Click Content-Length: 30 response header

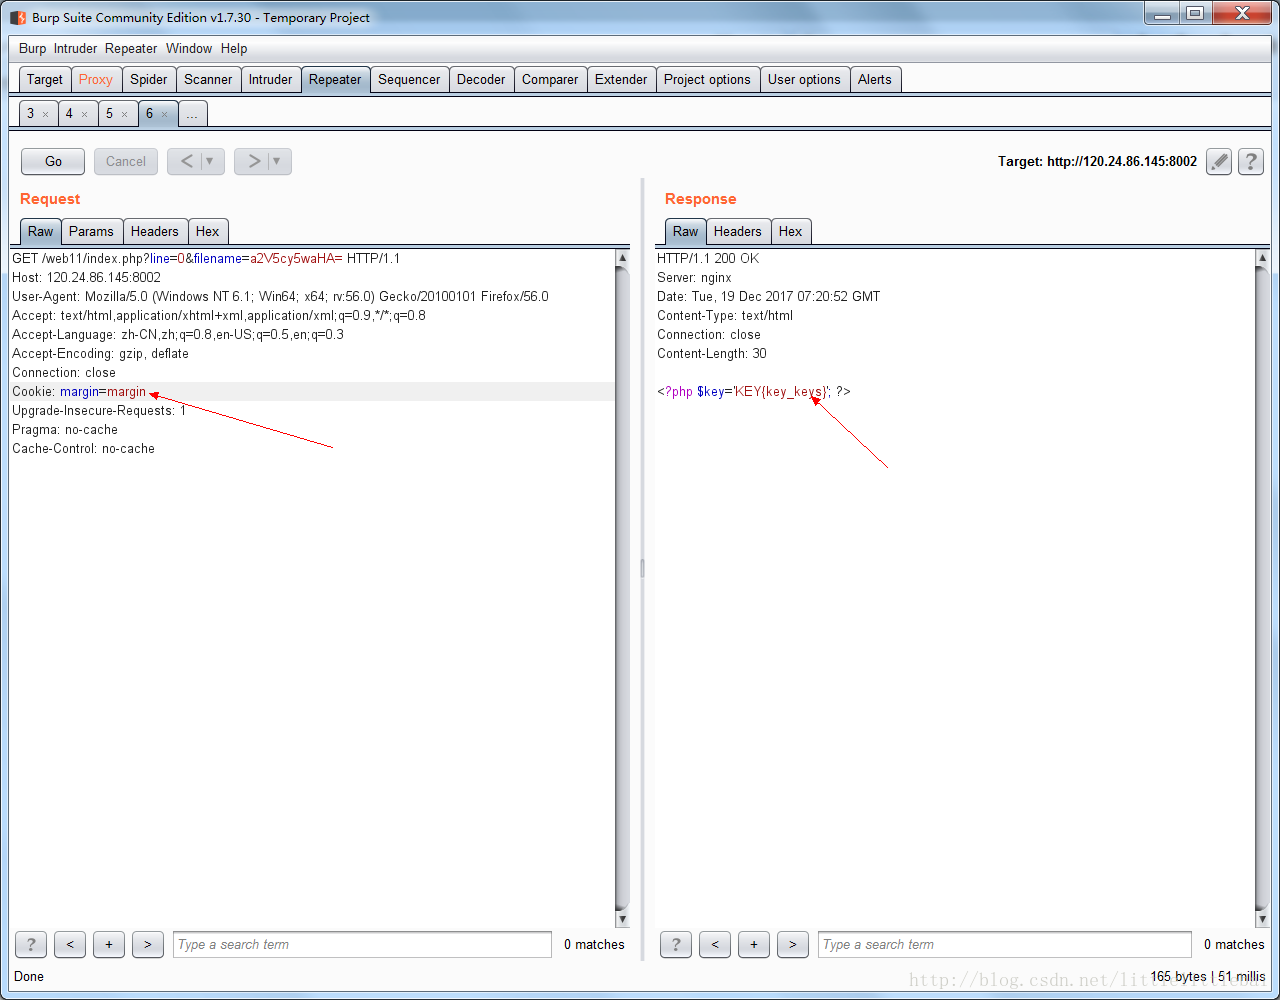pos(712,353)
